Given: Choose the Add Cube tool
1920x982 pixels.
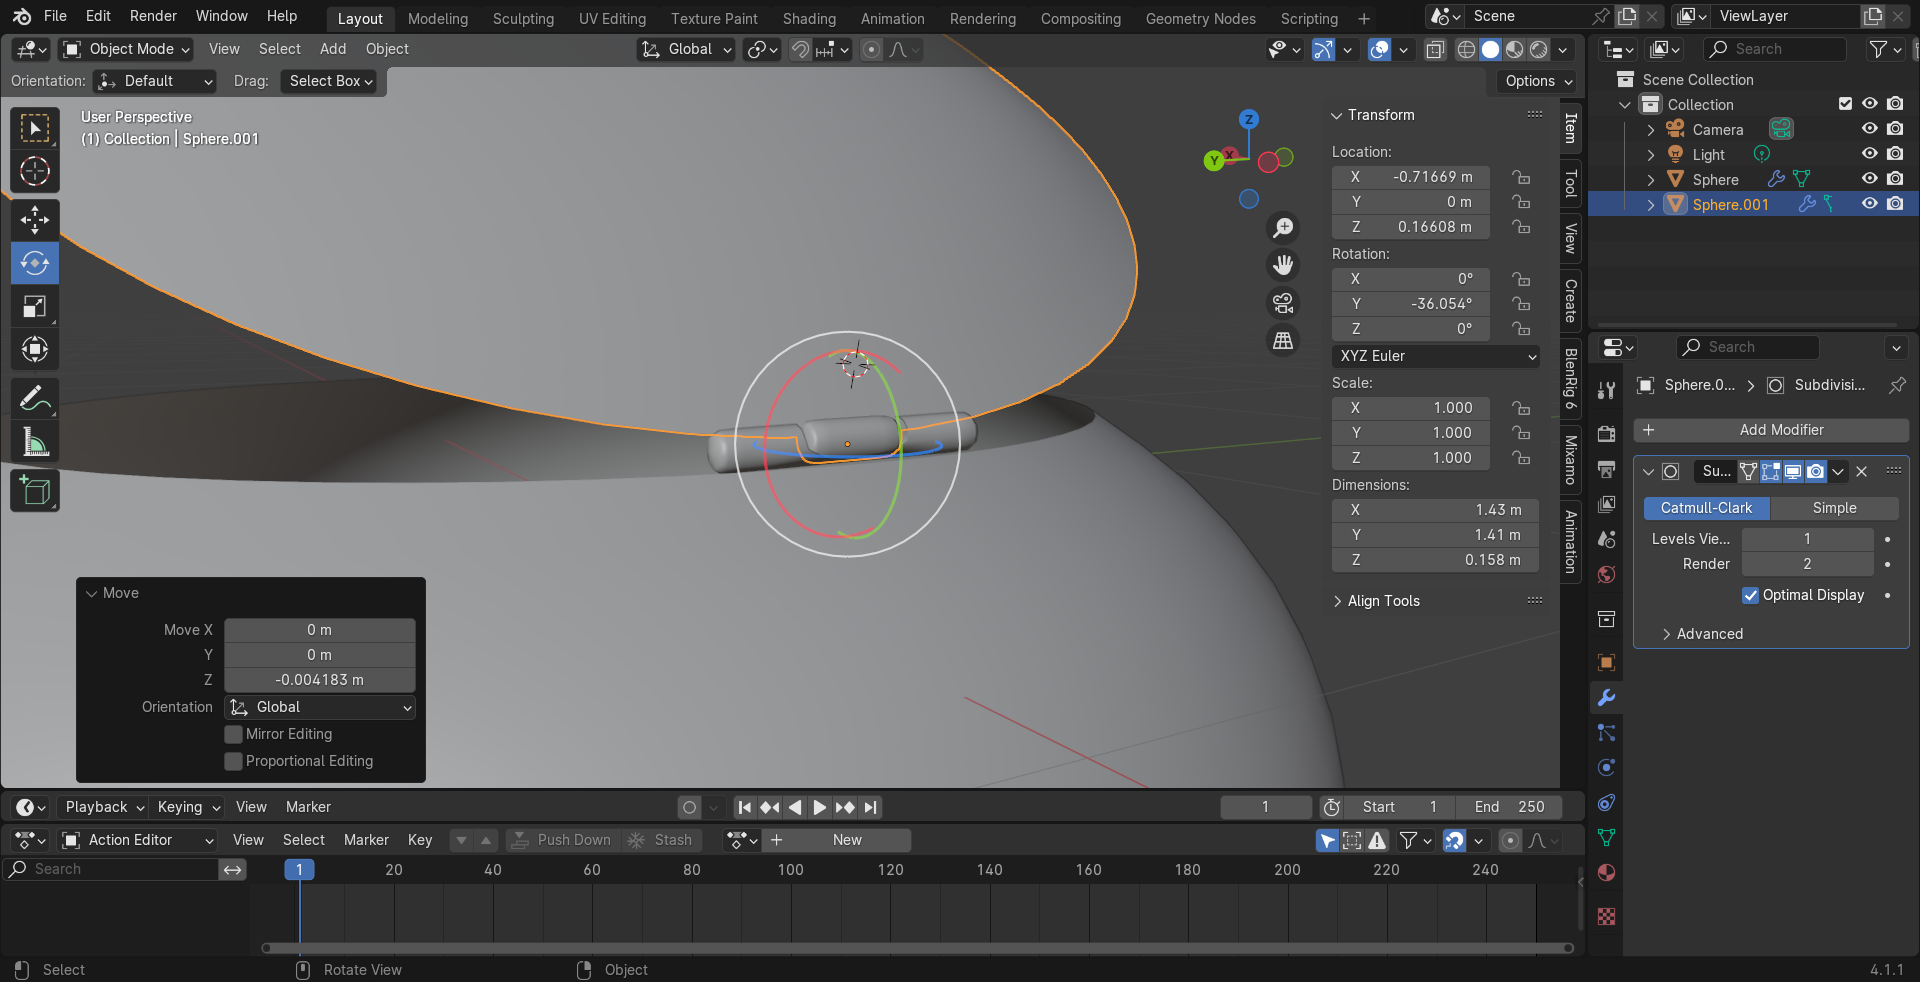Looking at the screenshot, I should tap(35, 490).
